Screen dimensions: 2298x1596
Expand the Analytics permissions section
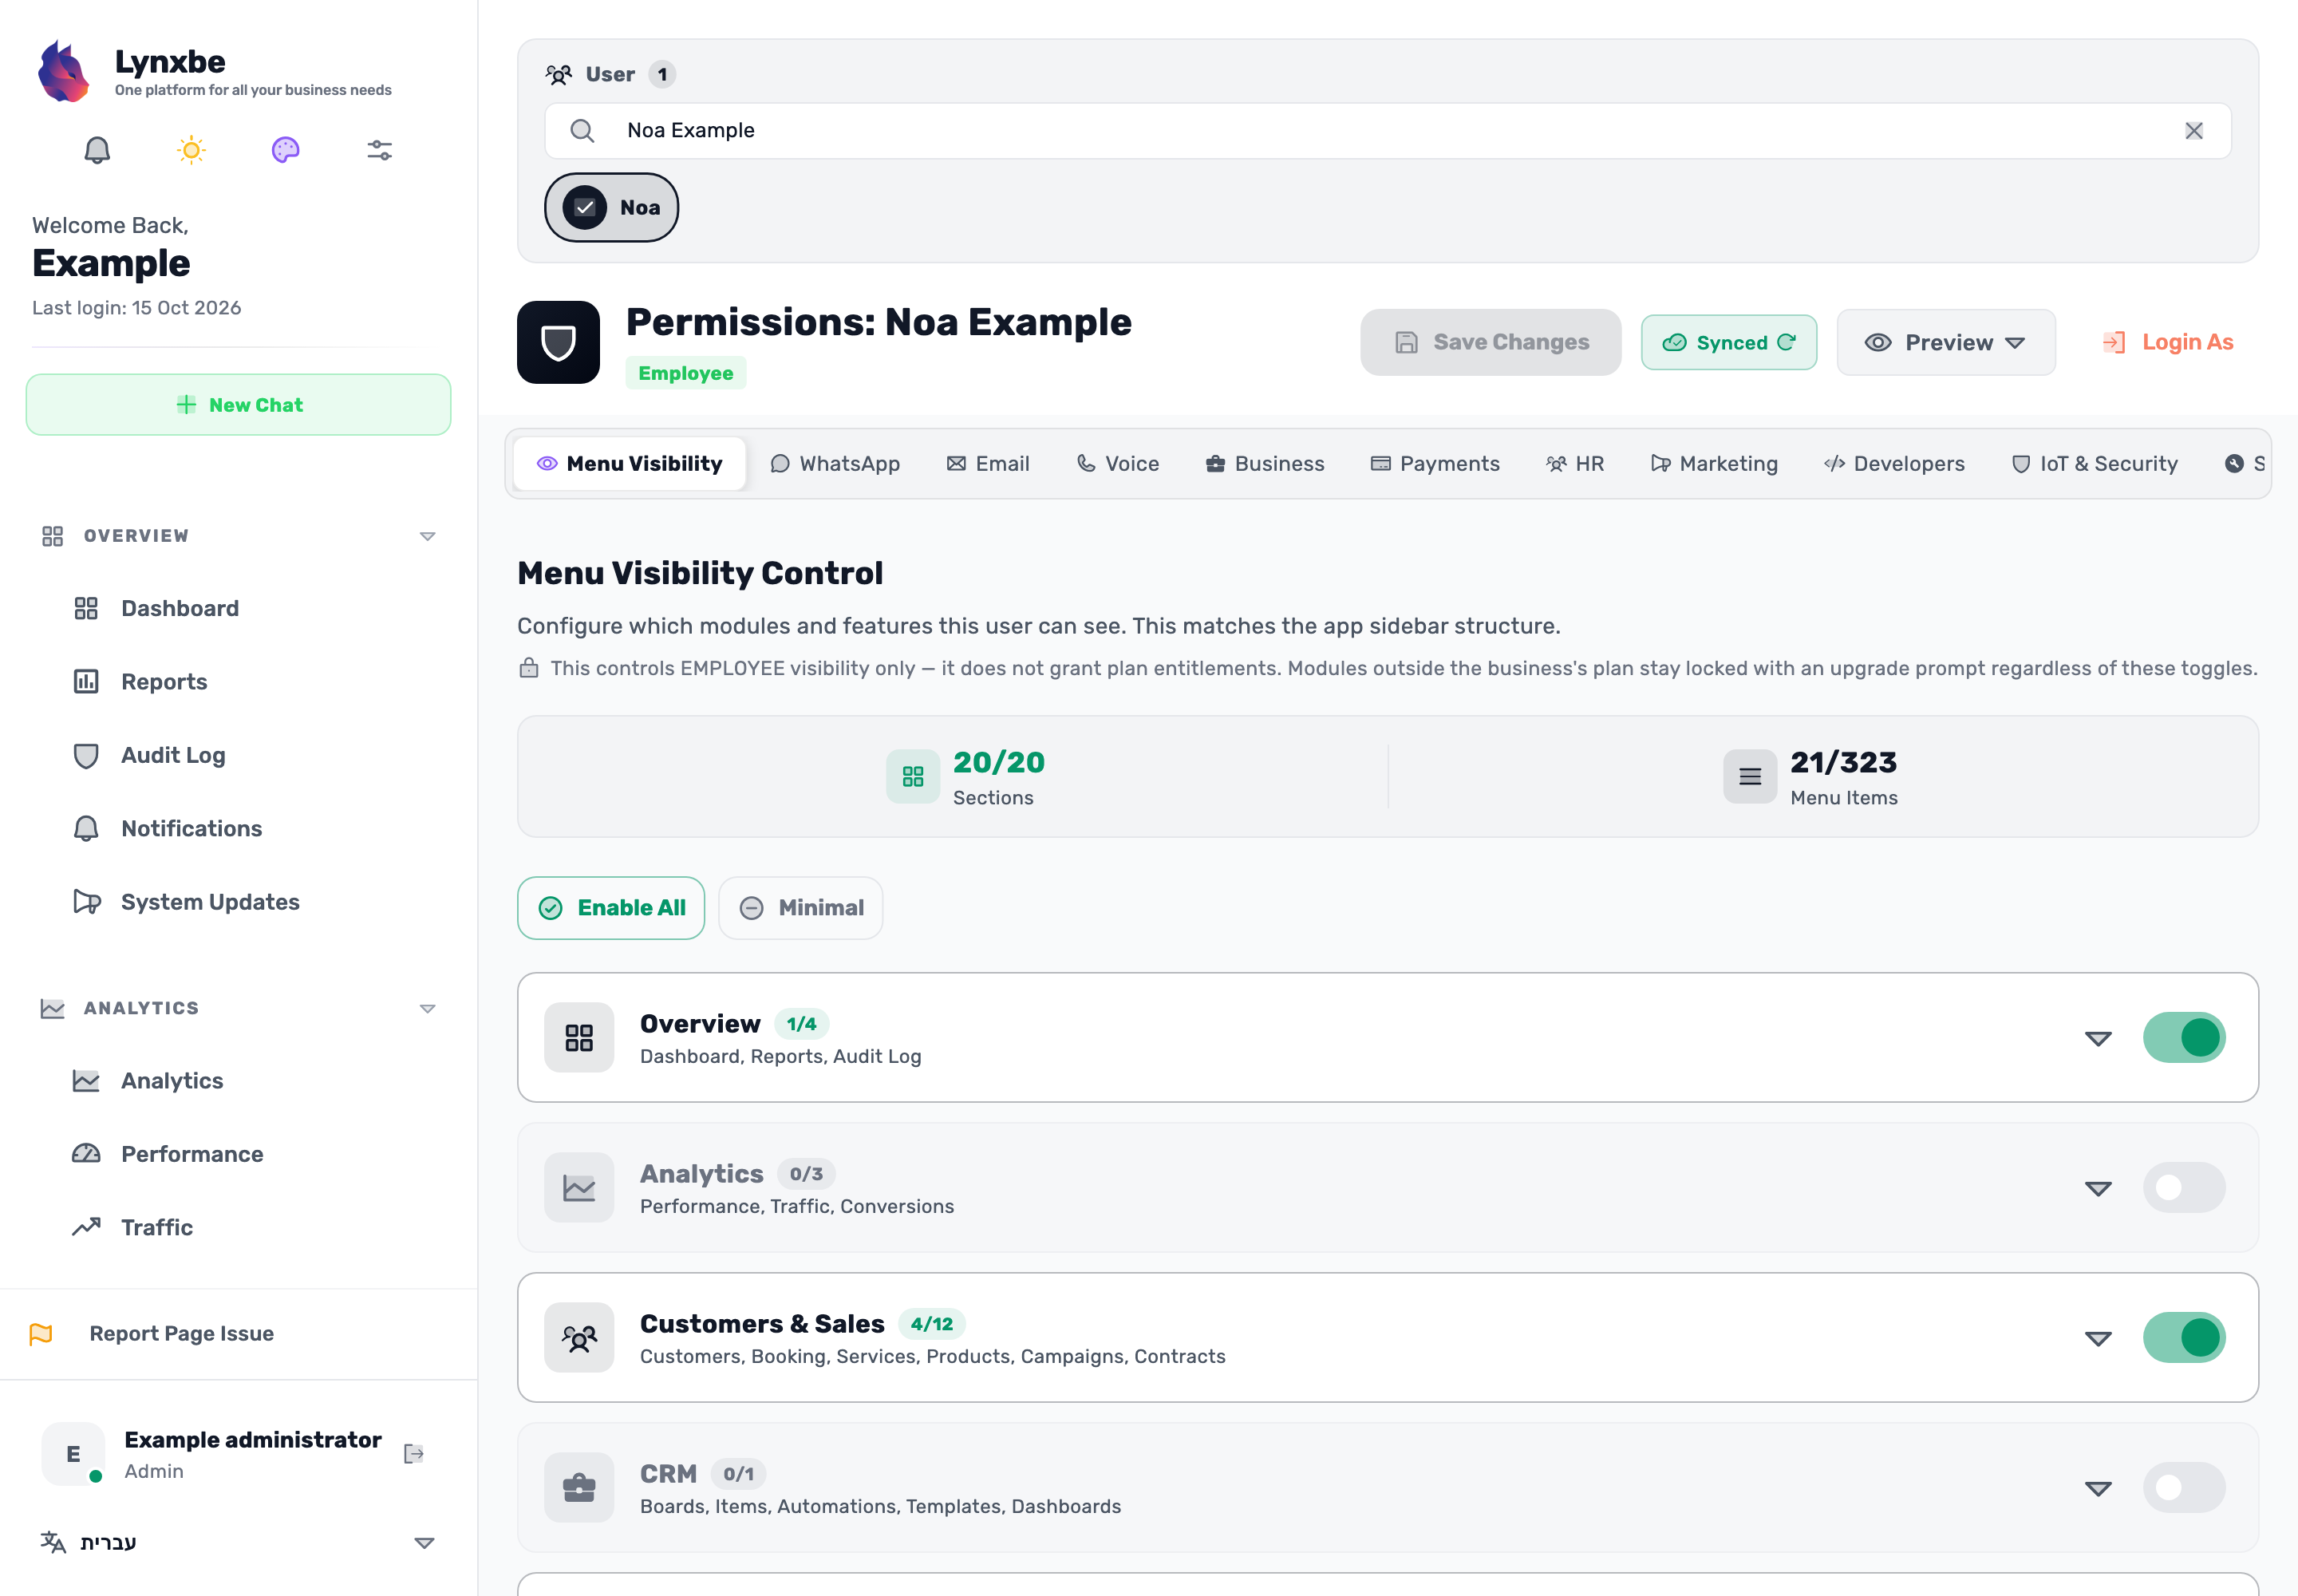(x=2098, y=1188)
